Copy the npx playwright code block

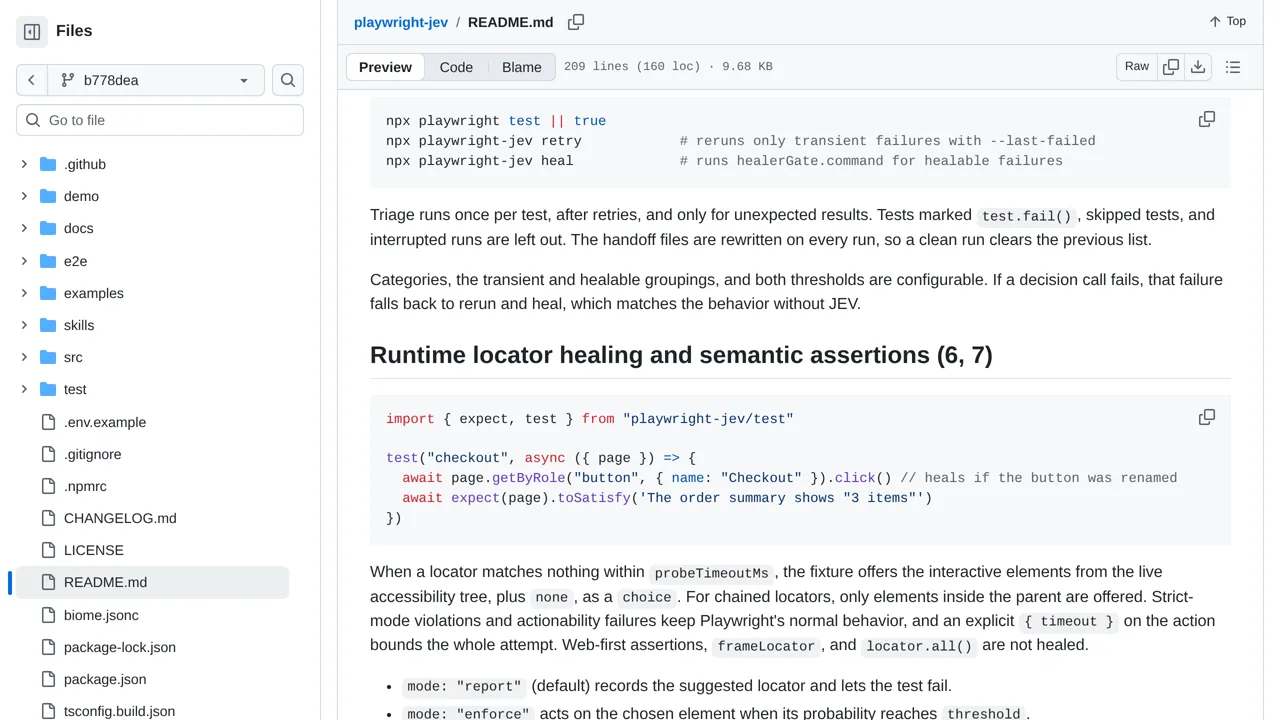coord(1207,119)
